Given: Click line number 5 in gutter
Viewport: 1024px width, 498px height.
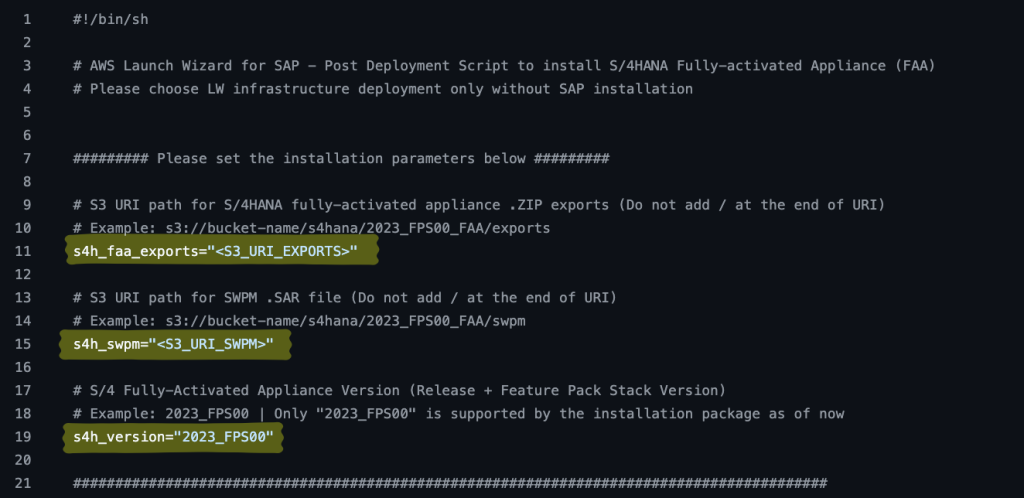Looking at the screenshot, I should [x=27, y=112].
